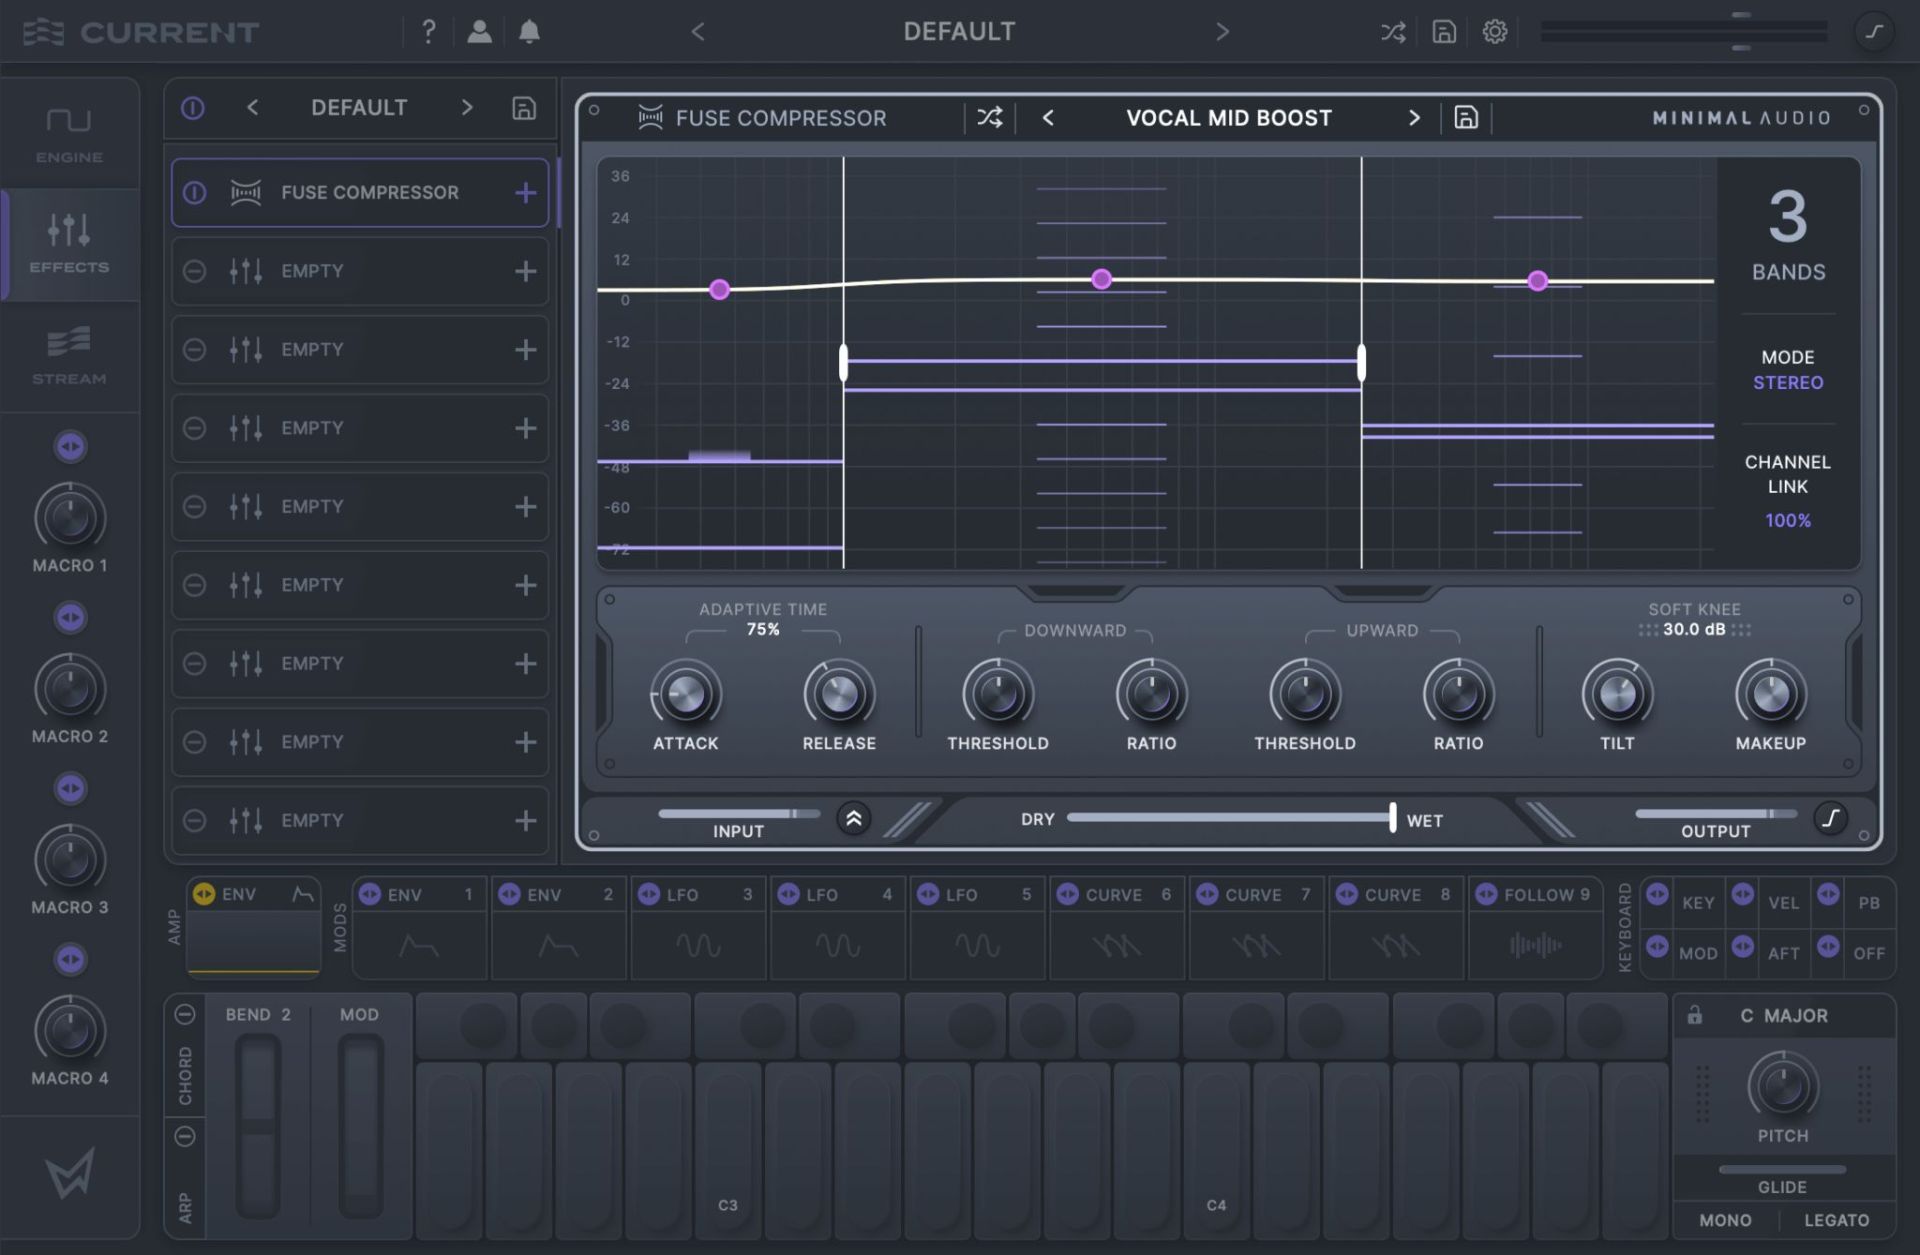Click the Minimal Audio logo bottom left
Image resolution: width=1920 pixels, height=1255 pixels.
click(70, 1172)
